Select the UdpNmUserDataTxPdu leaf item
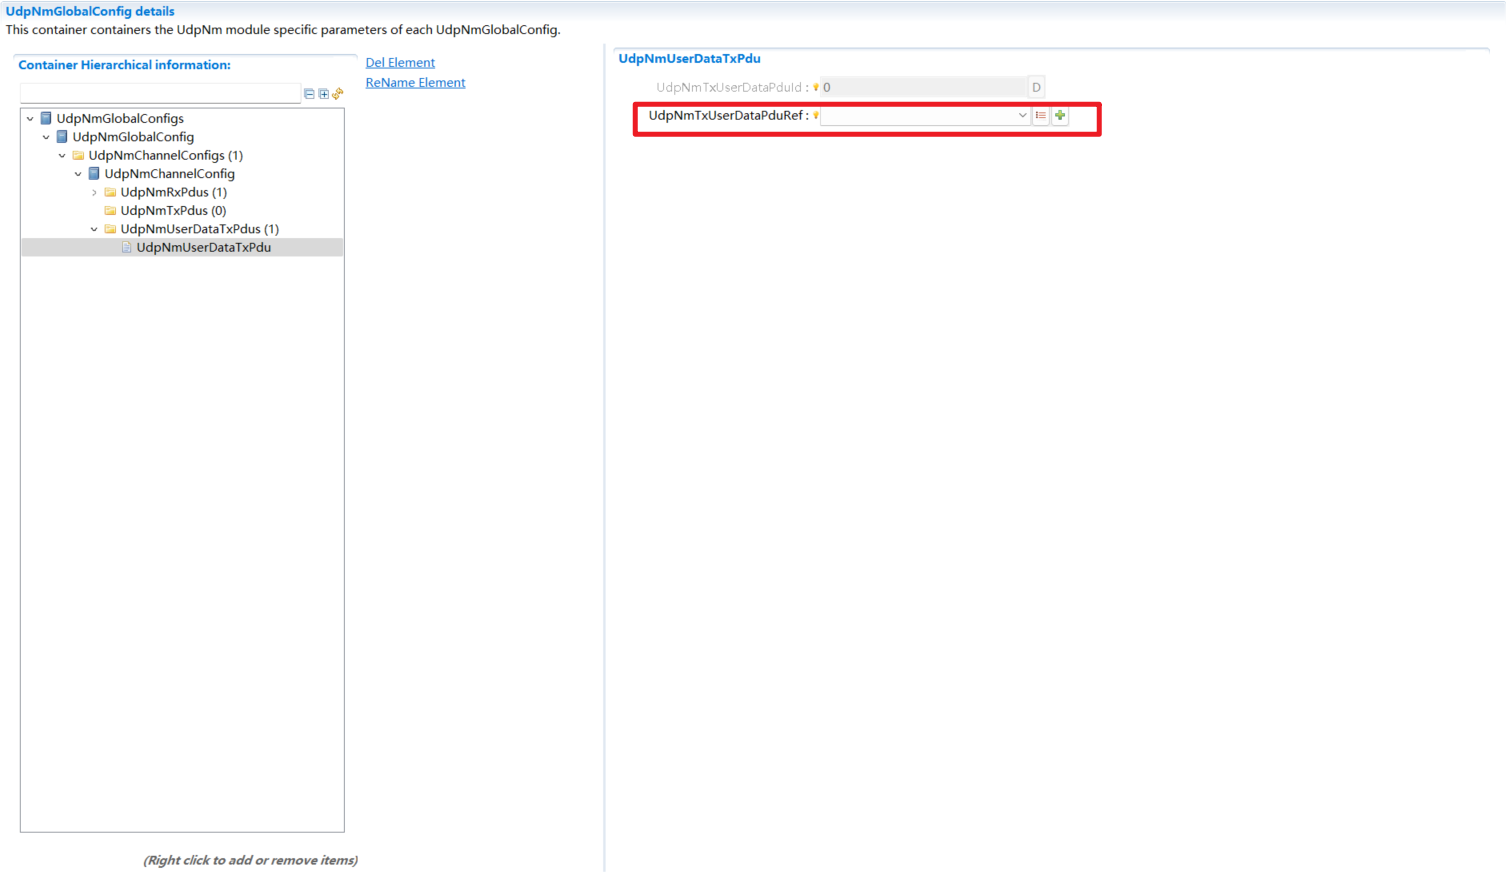The width and height of the screenshot is (1506, 874). pyautogui.click(x=203, y=248)
